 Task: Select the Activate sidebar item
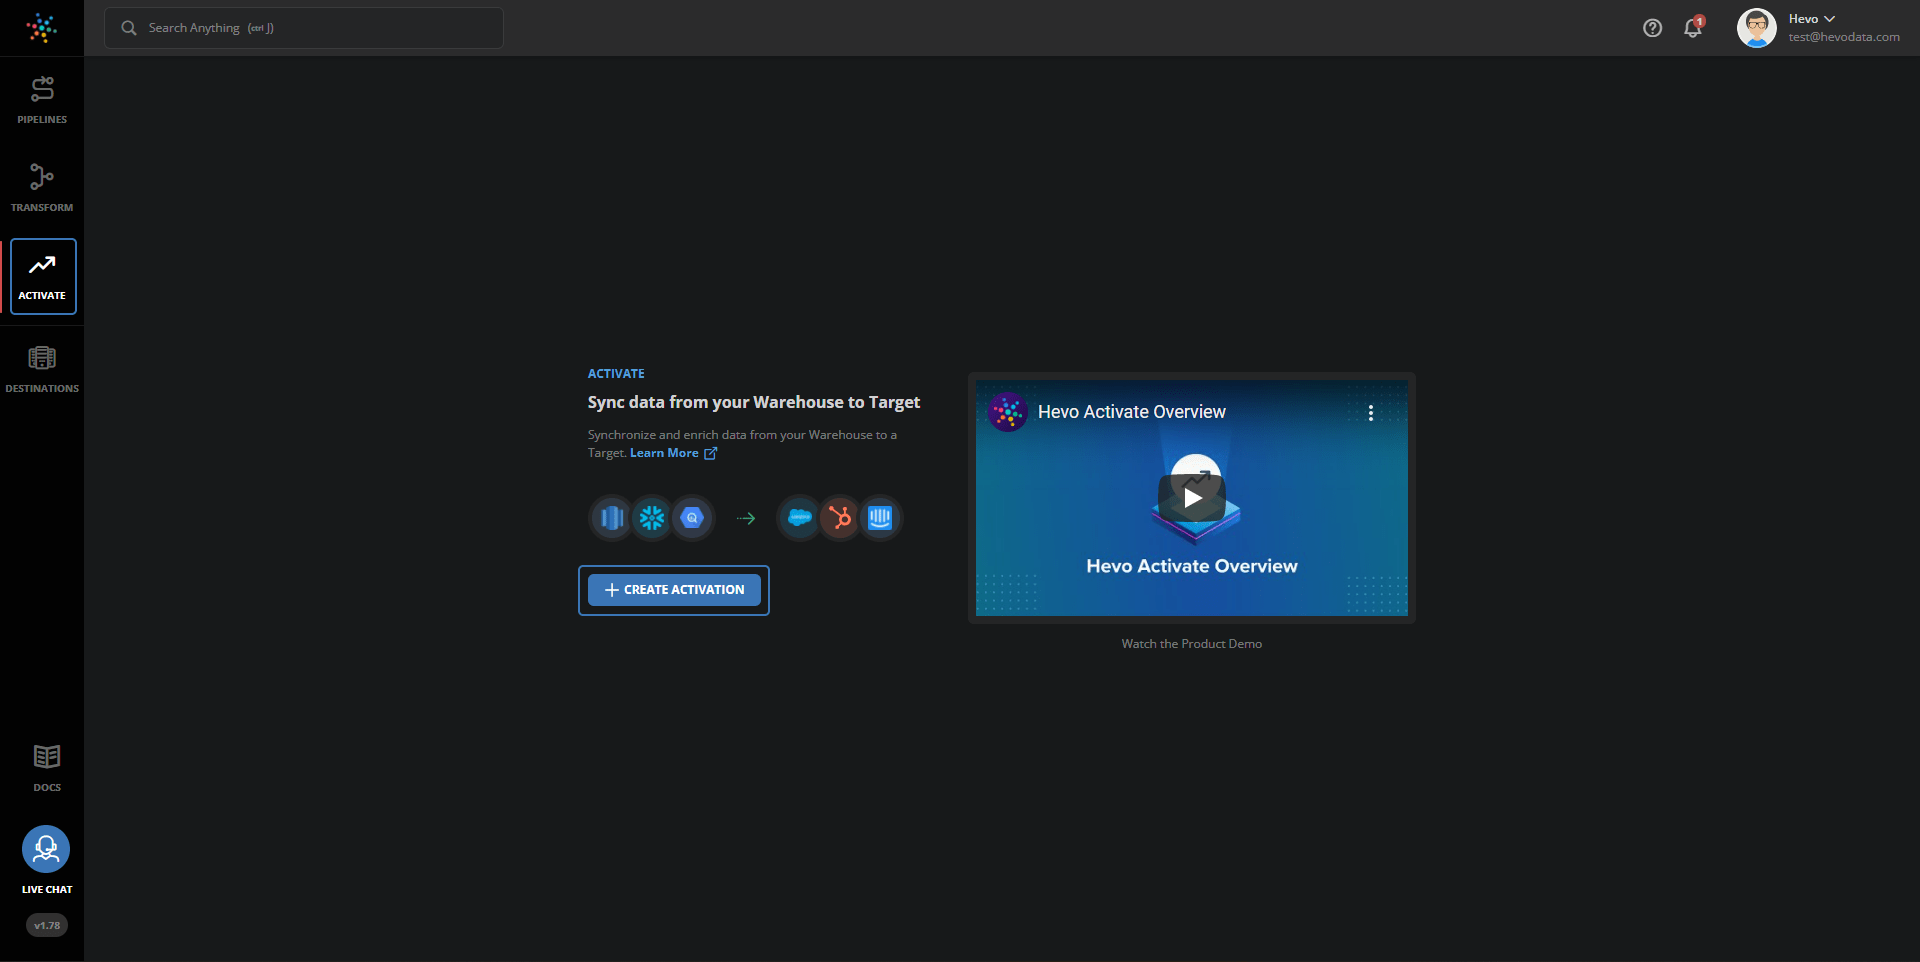[43, 276]
